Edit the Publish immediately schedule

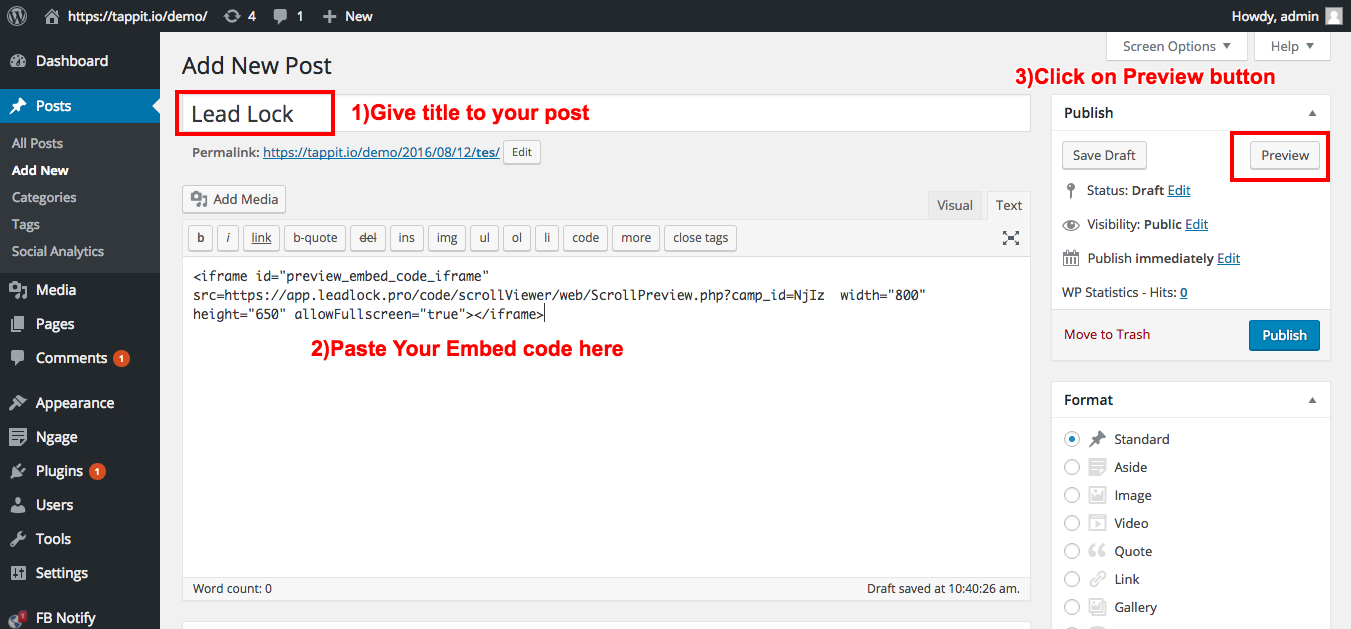[x=1228, y=258]
